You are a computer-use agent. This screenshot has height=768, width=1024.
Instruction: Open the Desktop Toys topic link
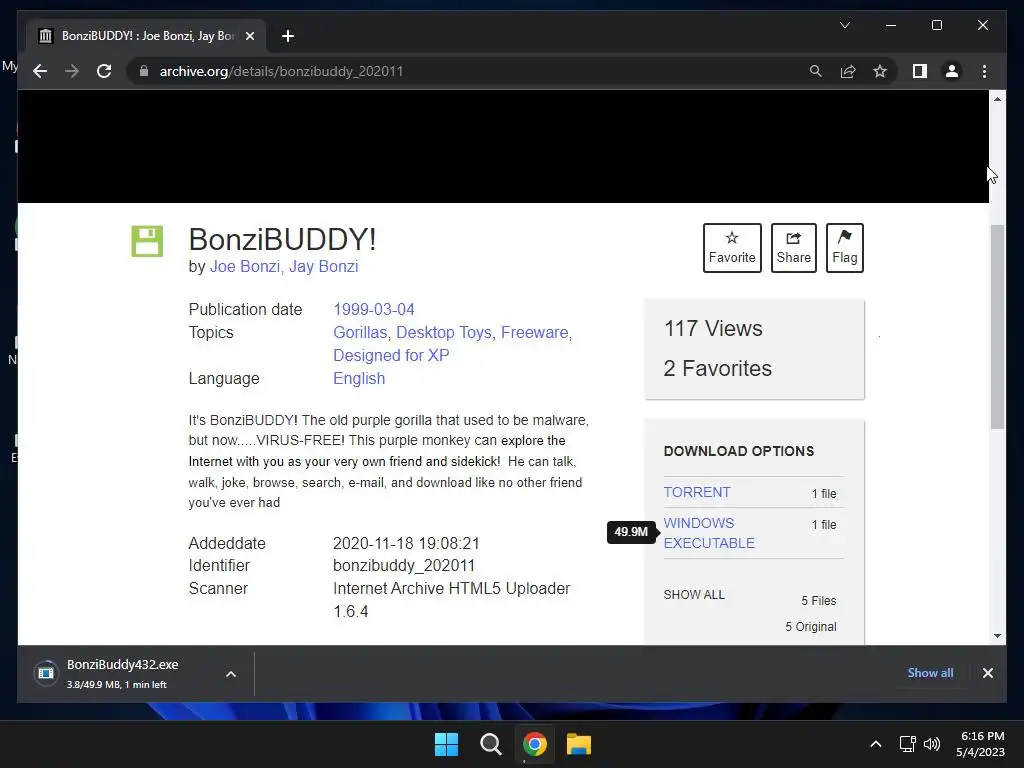click(444, 332)
